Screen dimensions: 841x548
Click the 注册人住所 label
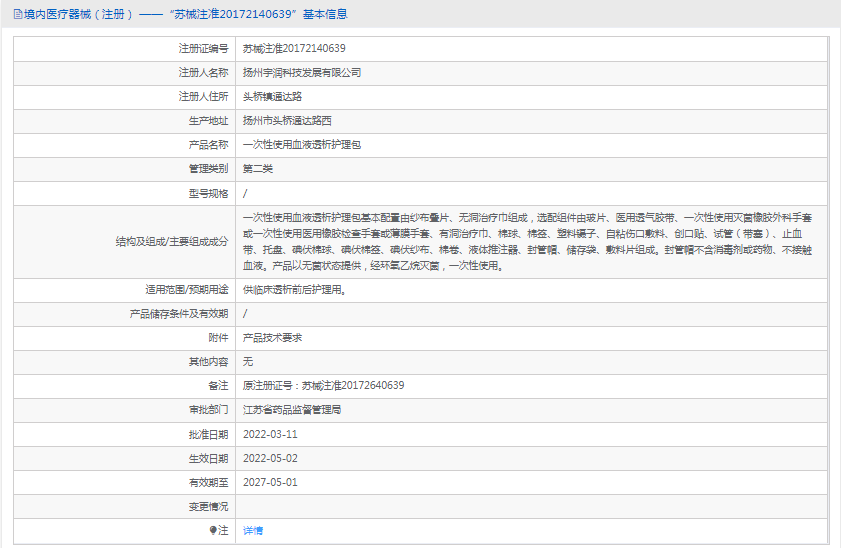pyautogui.click(x=203, y=97)
